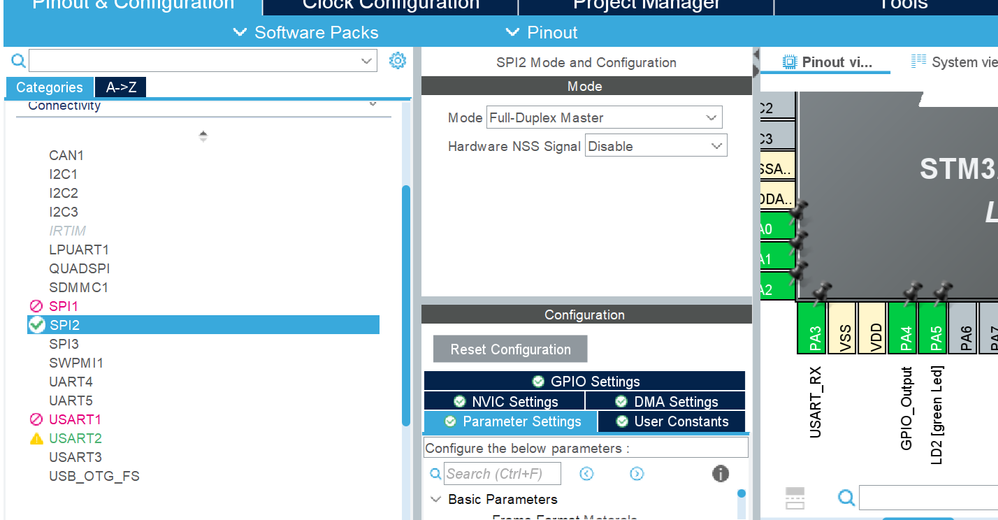Select the PA4 pin on the chip

(903, 328)
